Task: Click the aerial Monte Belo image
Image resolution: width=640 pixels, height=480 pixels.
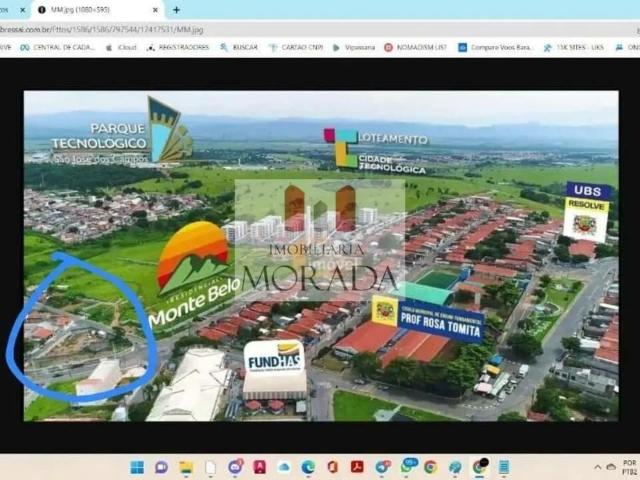Action: click(321, 256)
